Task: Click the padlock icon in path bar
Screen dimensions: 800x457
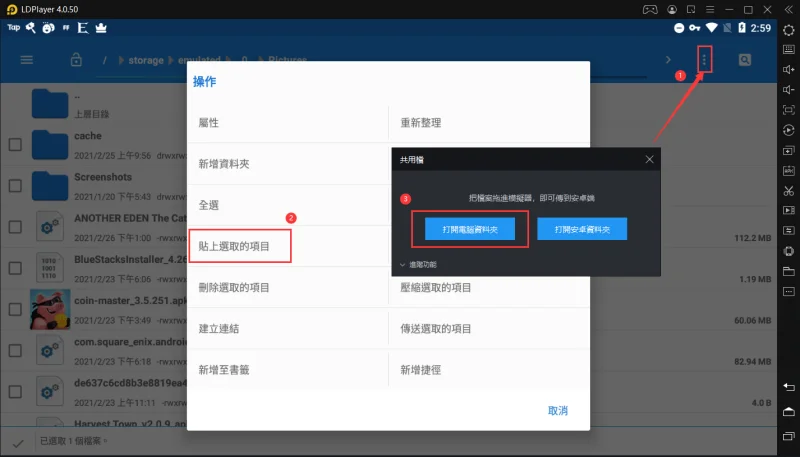Action: (76, 60)
